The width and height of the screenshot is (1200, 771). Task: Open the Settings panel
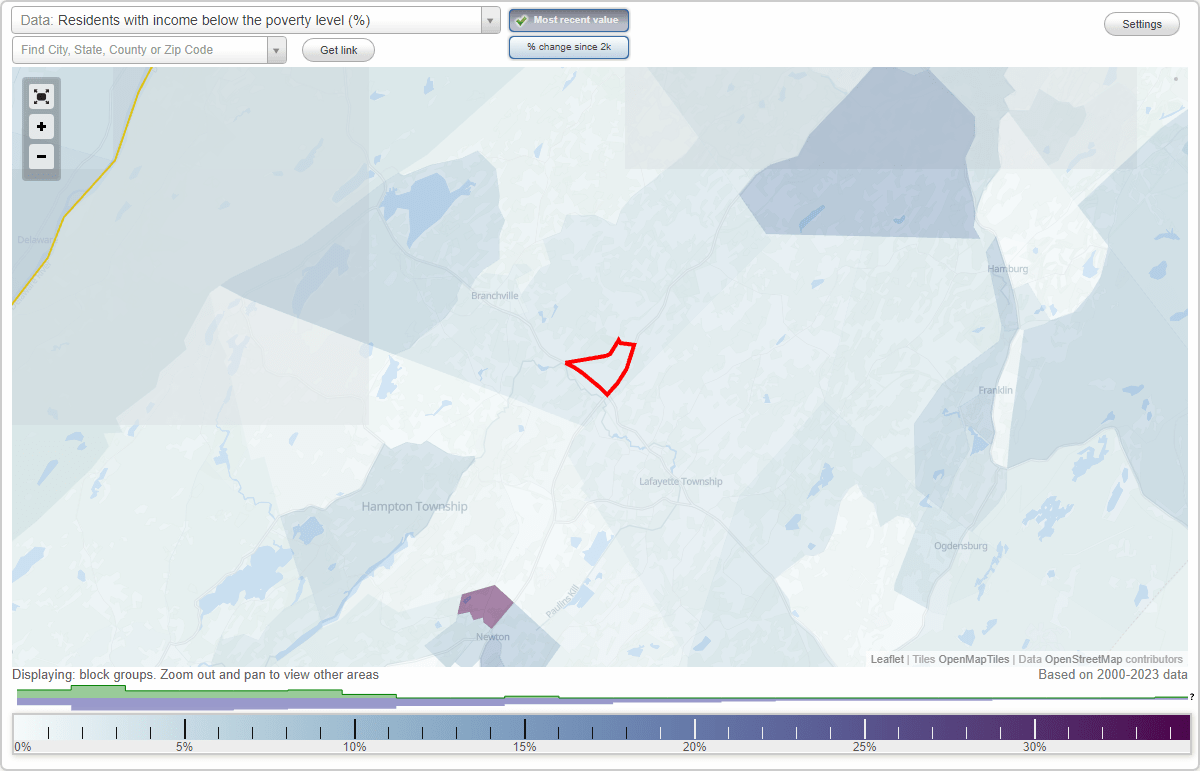pos(1141,23)
